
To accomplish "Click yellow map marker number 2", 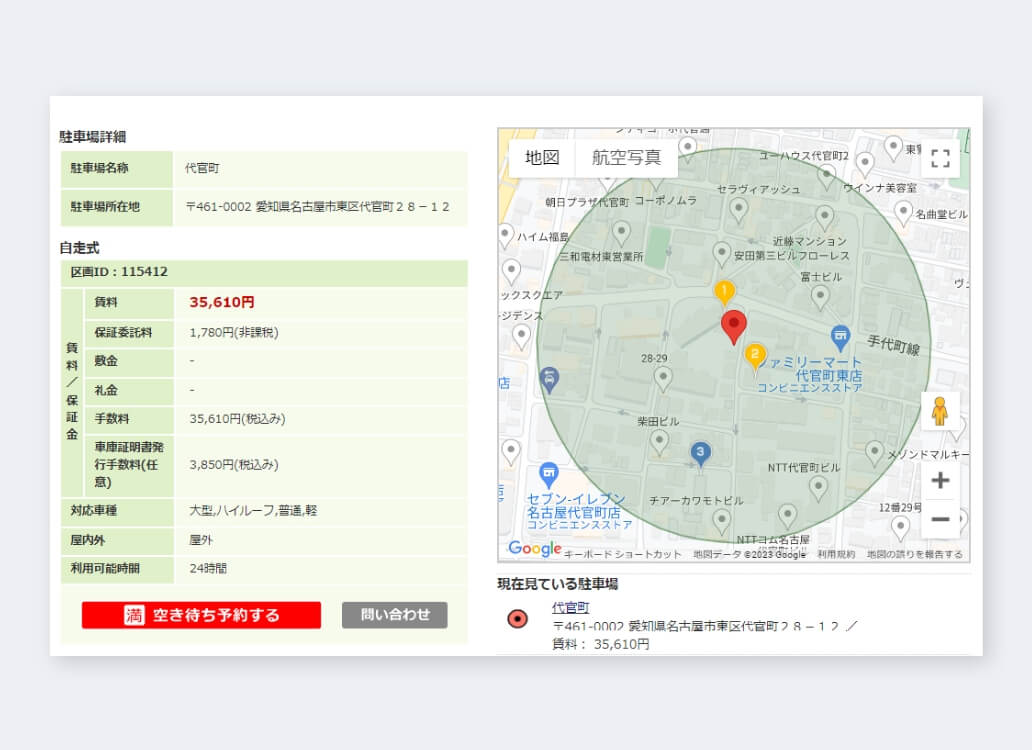I will pos(755,355).
